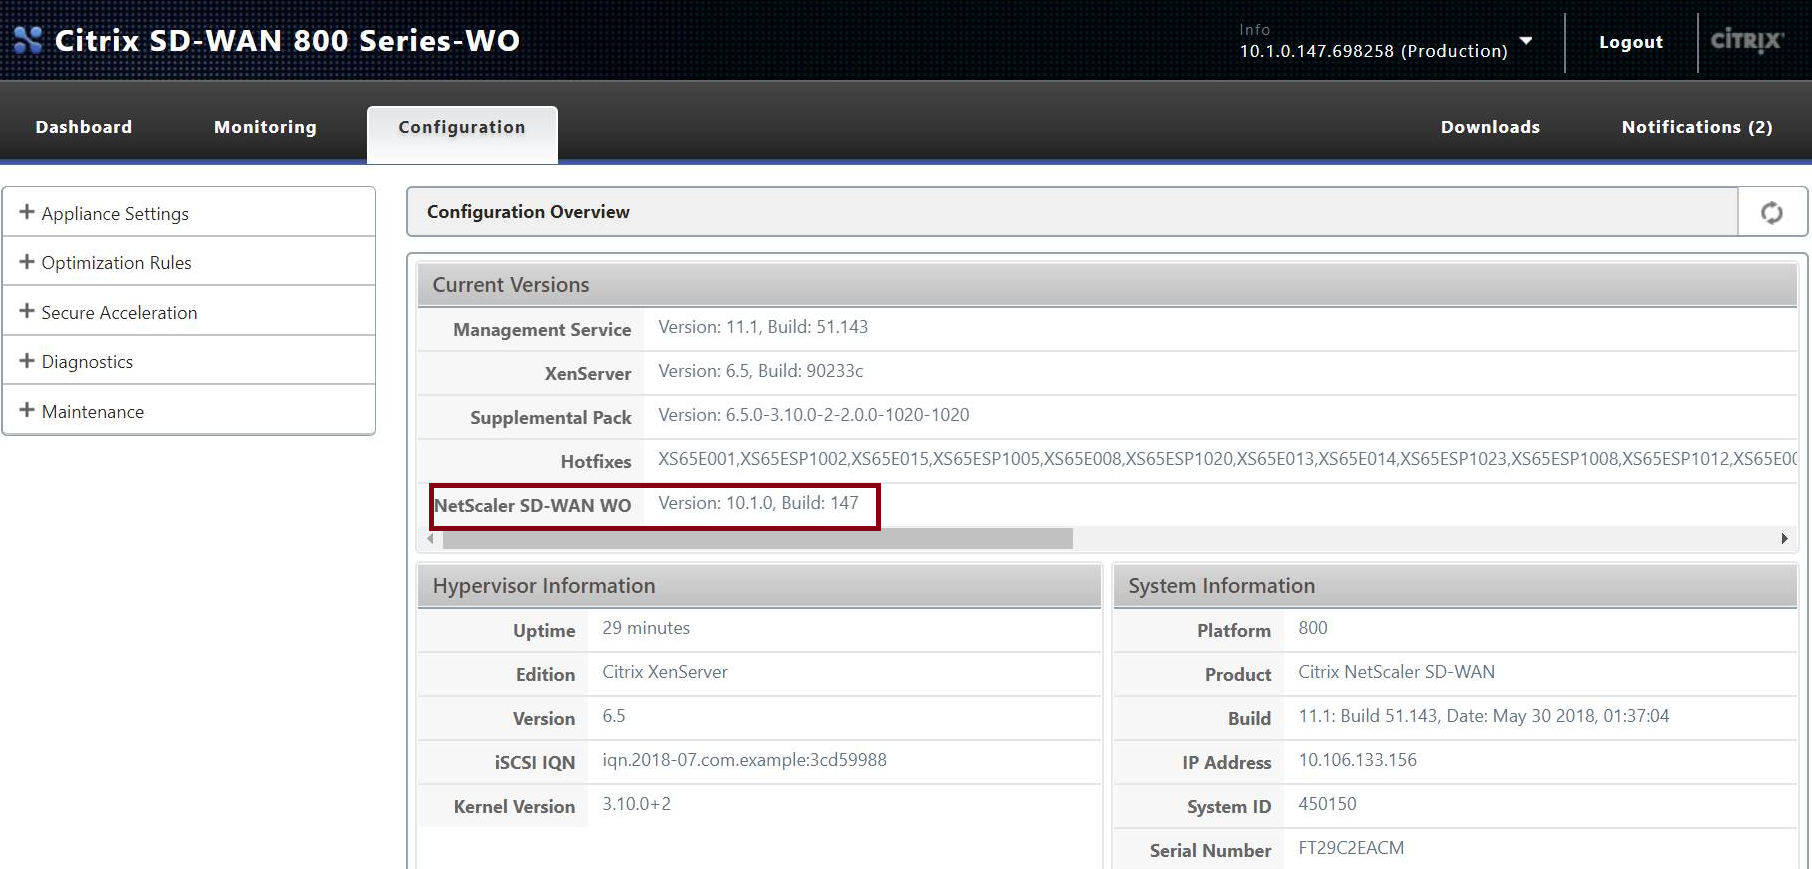Click the Citrix SD-WAN logo icon
This screenshot has width=1812, height=869.
[x=28, y=40]
